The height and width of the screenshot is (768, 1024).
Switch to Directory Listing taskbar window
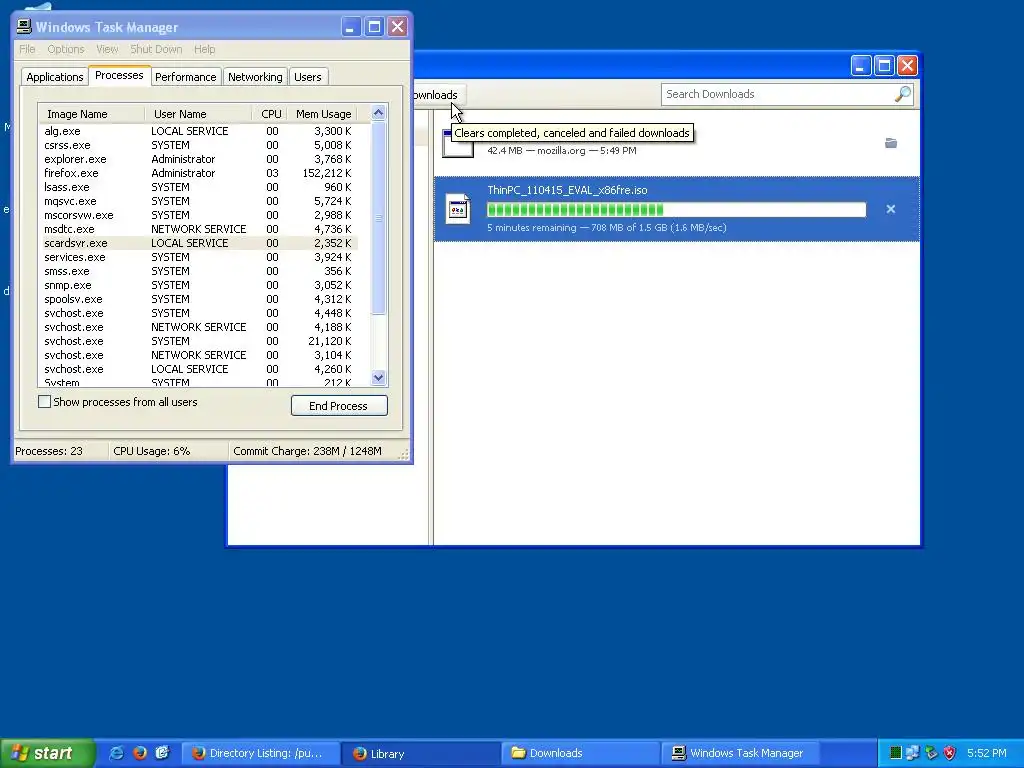[x=260, y=753]
